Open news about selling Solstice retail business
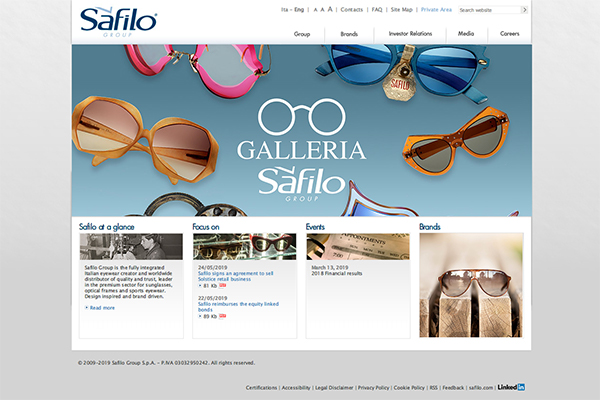The width and height of the screenshot is (600, 400). (235, 276)
